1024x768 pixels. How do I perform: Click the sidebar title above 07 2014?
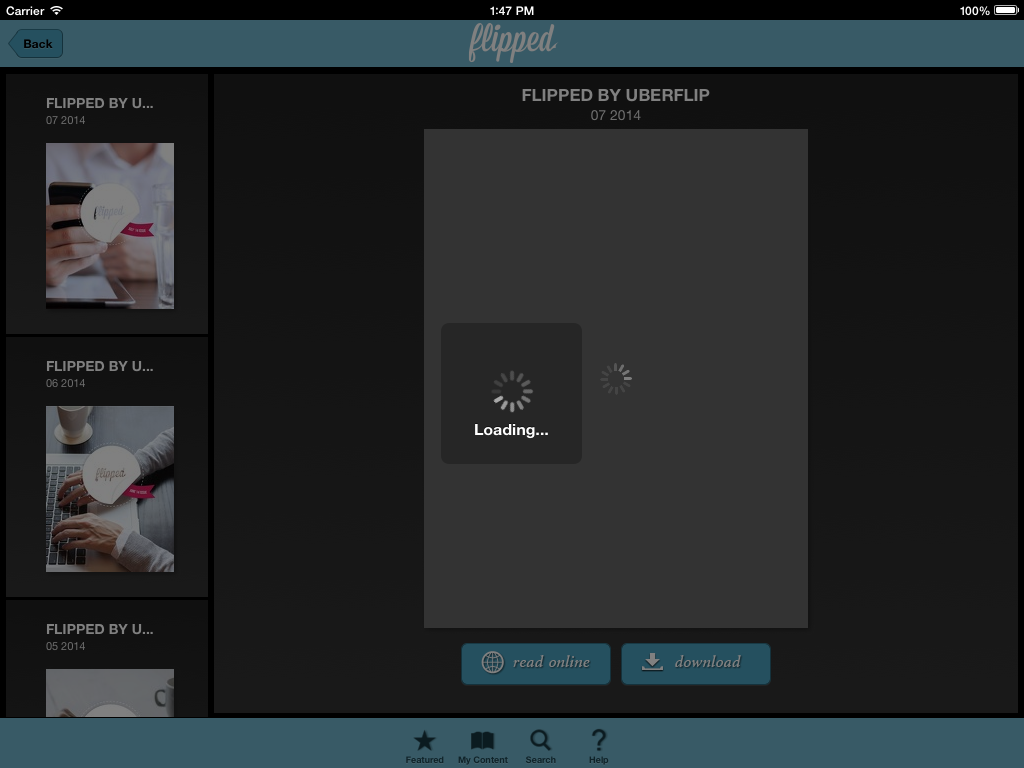coord(100,103)
